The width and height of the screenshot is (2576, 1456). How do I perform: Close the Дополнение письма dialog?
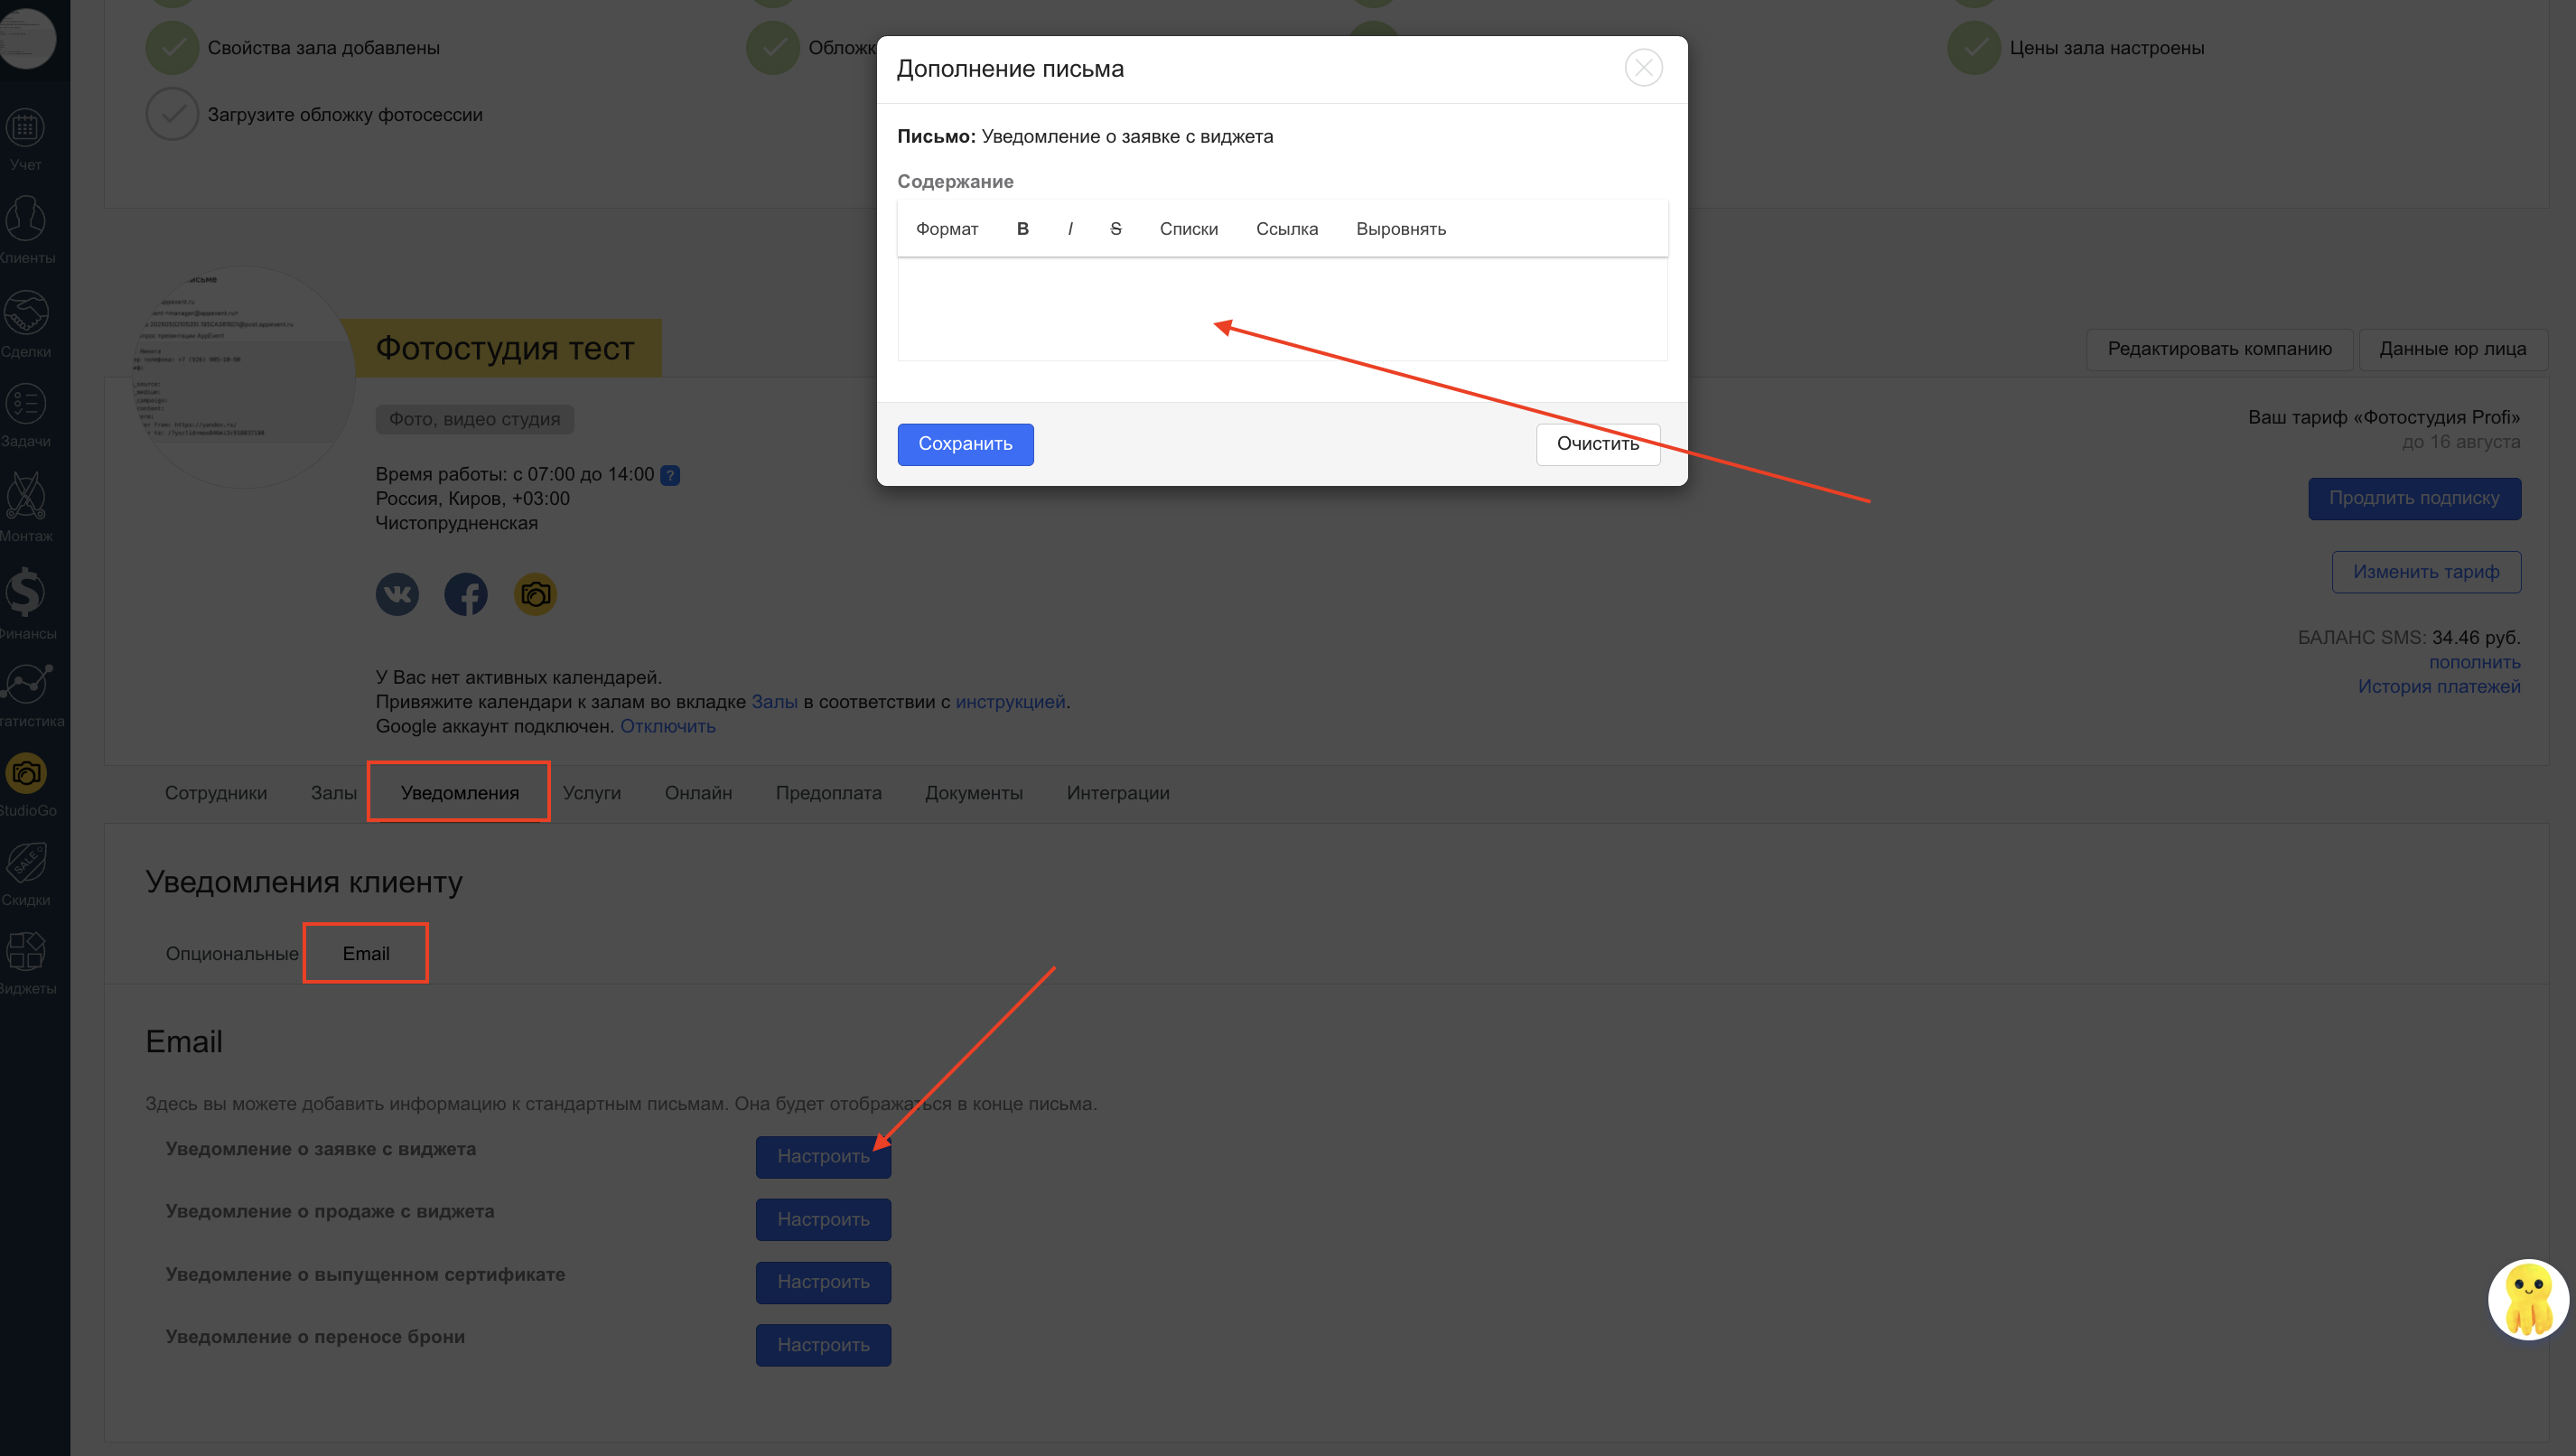(x=1643, y=68)
